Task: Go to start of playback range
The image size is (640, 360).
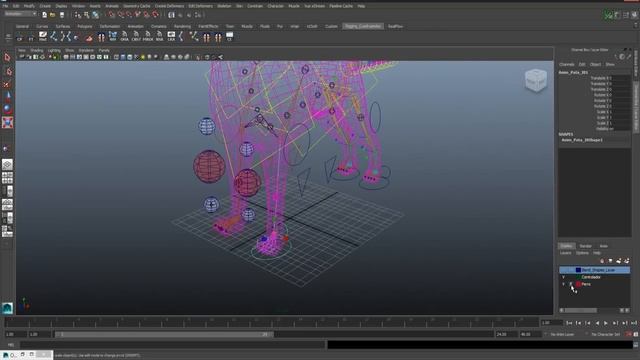Action: [569, 323]
